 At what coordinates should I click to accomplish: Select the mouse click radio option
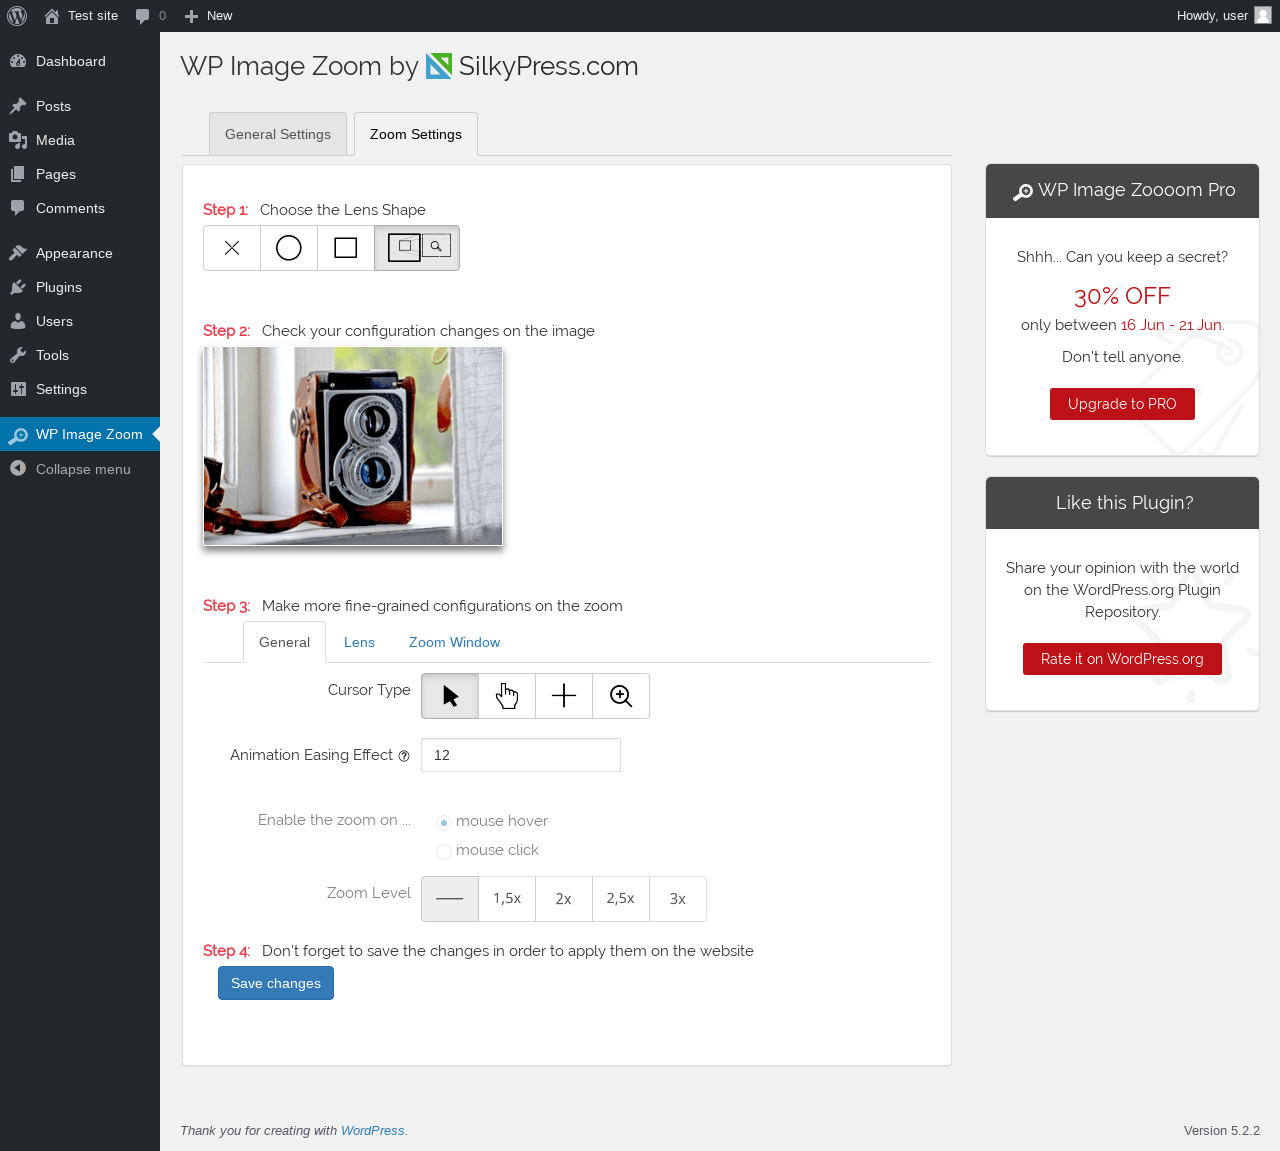[x=444, y=851]
